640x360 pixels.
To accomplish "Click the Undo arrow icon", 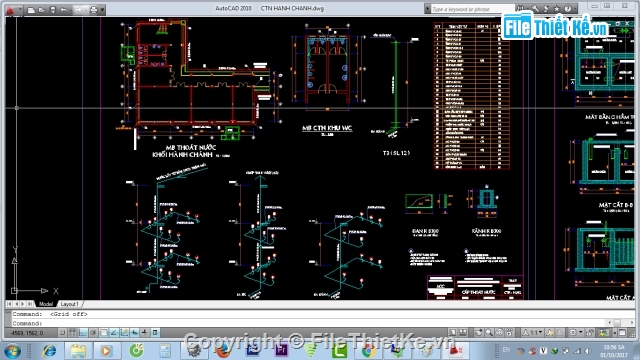I will coord(64,10).
